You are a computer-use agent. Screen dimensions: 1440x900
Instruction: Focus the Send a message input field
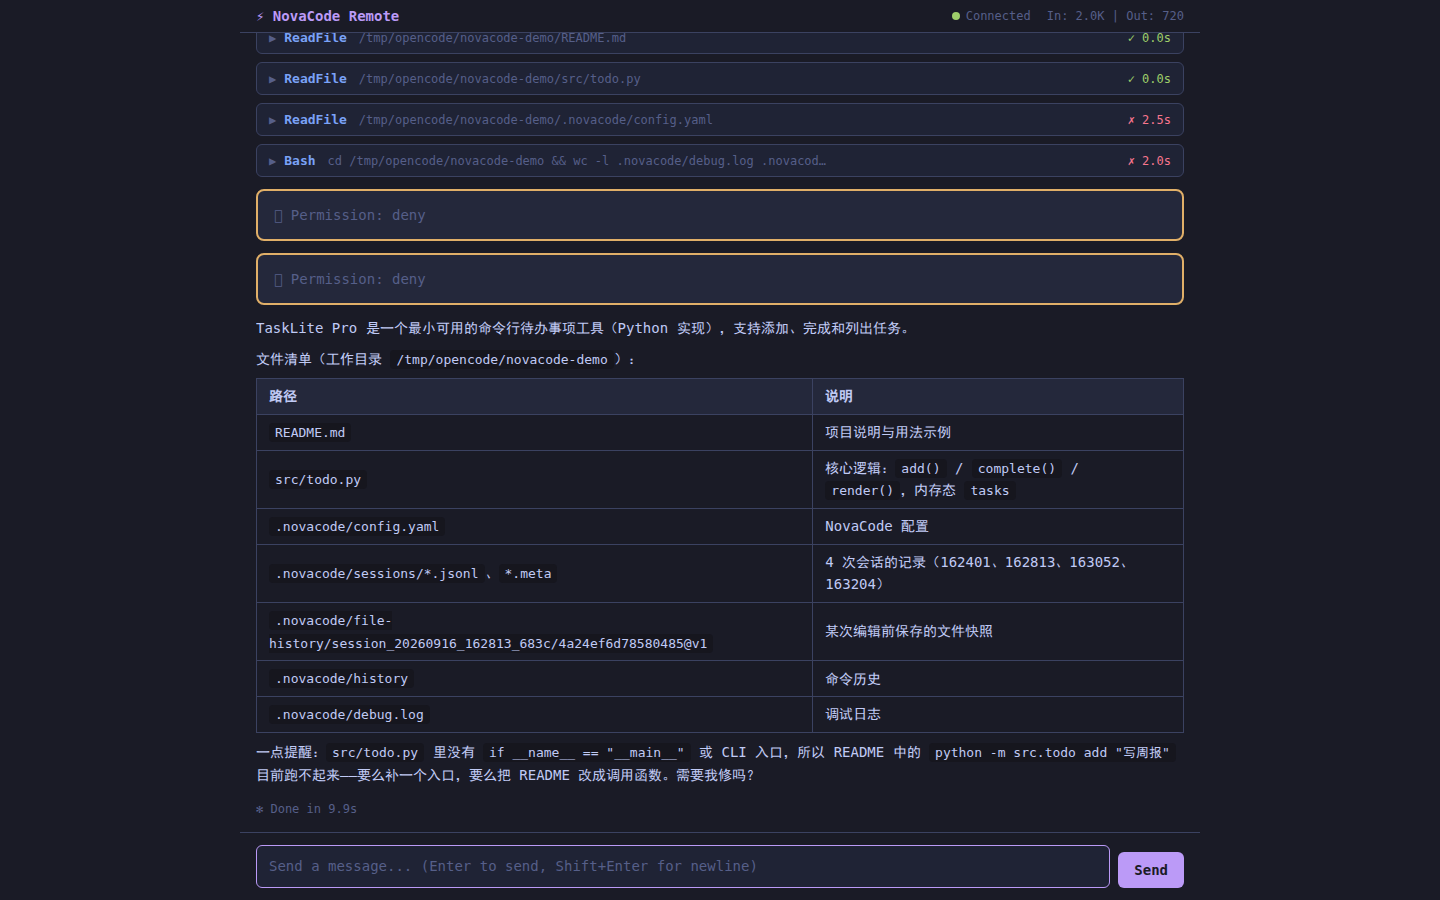point(682,866)
